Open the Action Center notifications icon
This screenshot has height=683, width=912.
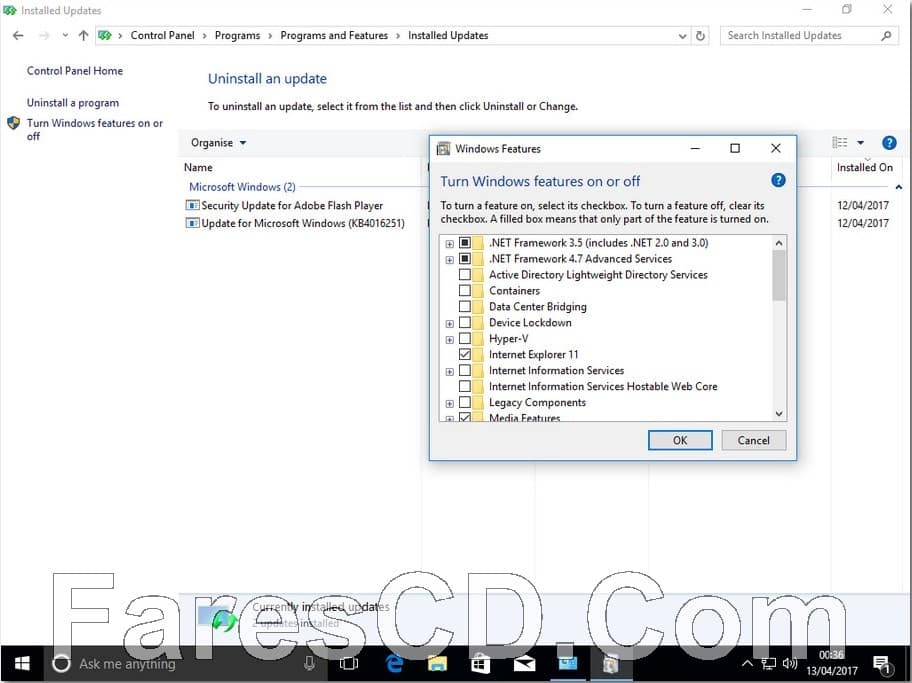click(881, 664)
